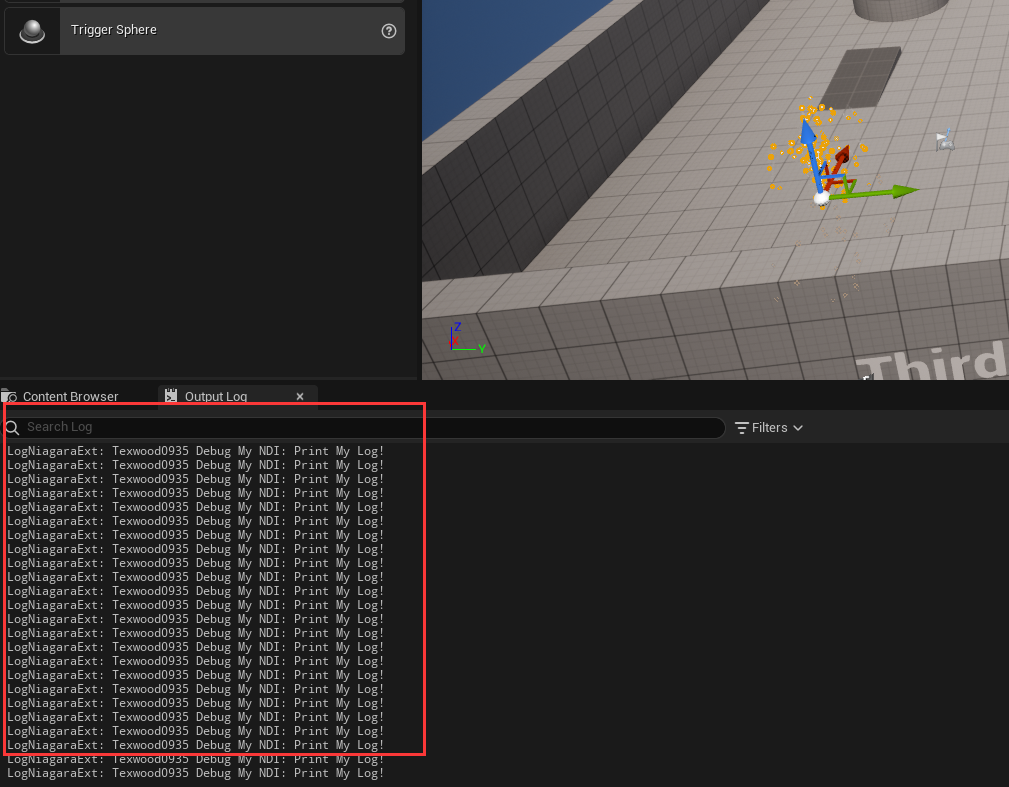Switch to the Content Browser tab
1009x787 pixels.
point(70,397)
